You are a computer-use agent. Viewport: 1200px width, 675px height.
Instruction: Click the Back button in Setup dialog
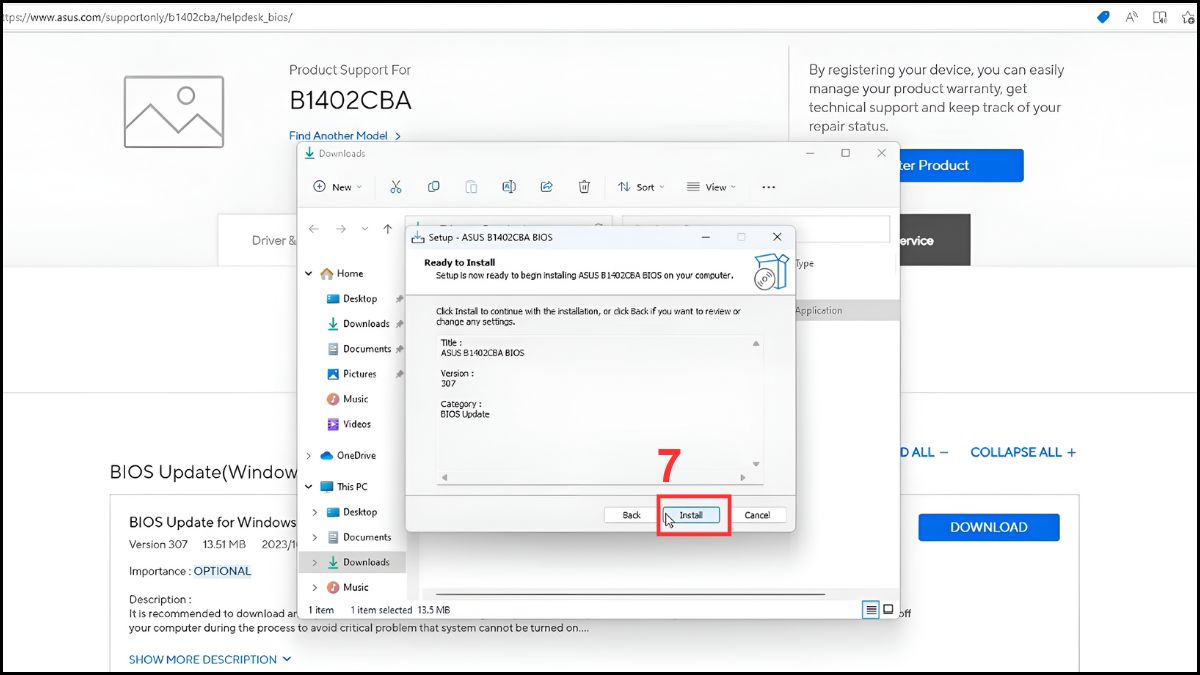pos(632,515)
